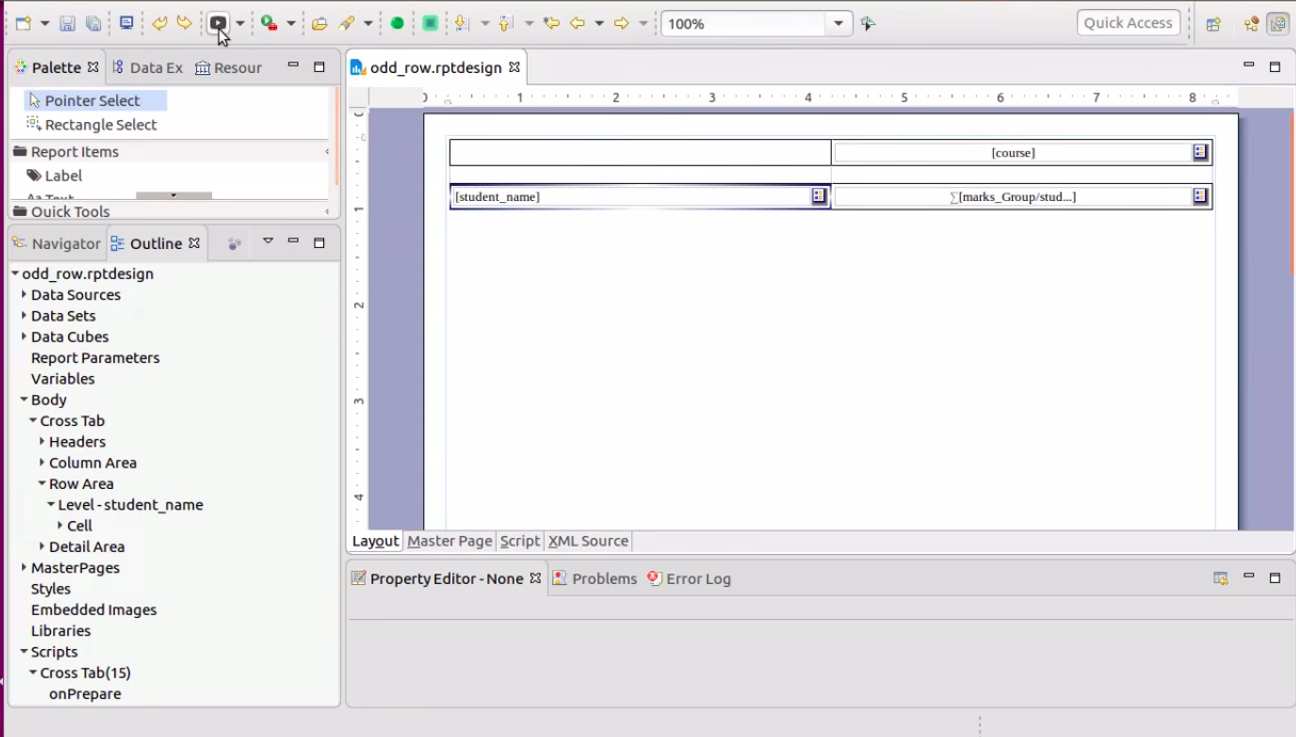Collapse the Row Area tree node
Screen dimensions: 1296x737
click(42, 484)
